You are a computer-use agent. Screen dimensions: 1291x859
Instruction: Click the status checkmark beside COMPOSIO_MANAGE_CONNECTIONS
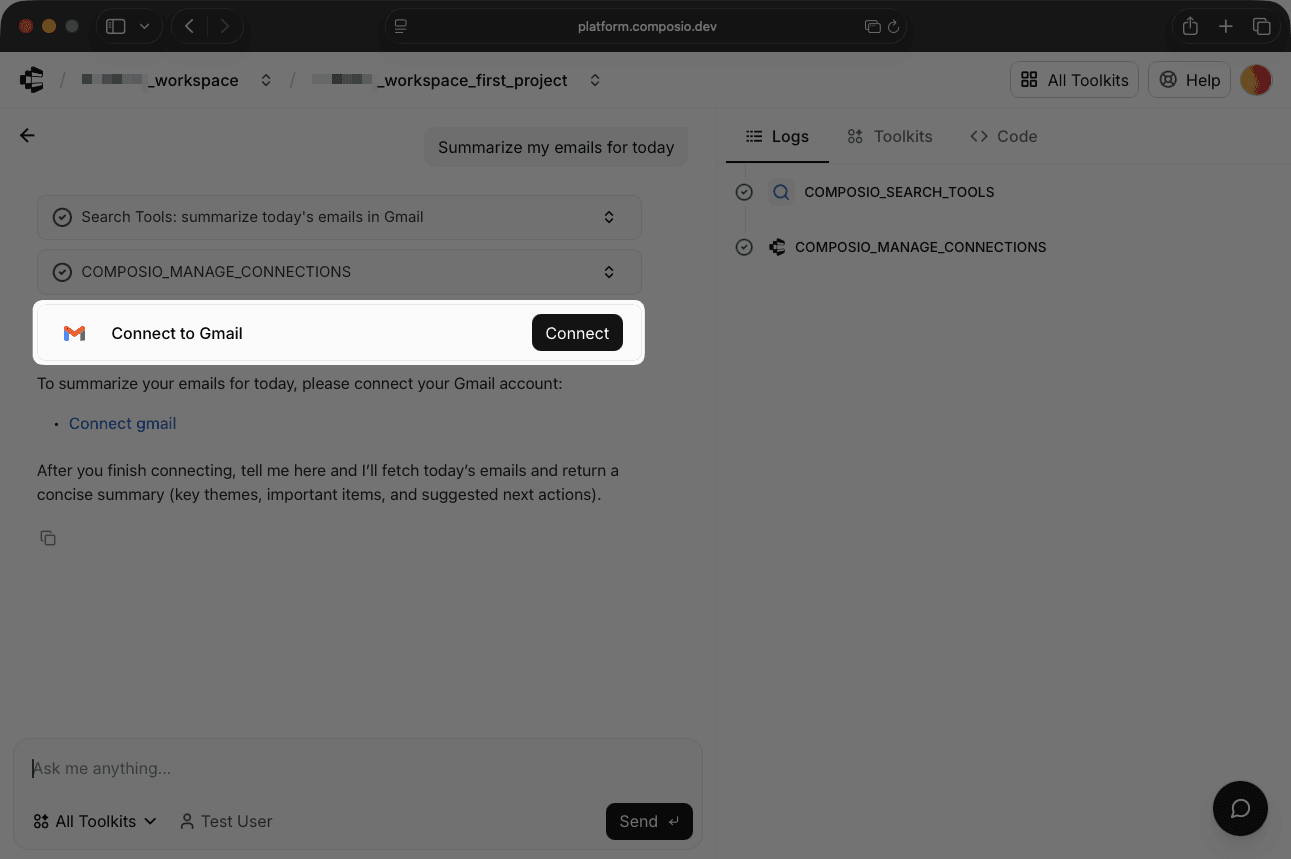pos(744,247)
